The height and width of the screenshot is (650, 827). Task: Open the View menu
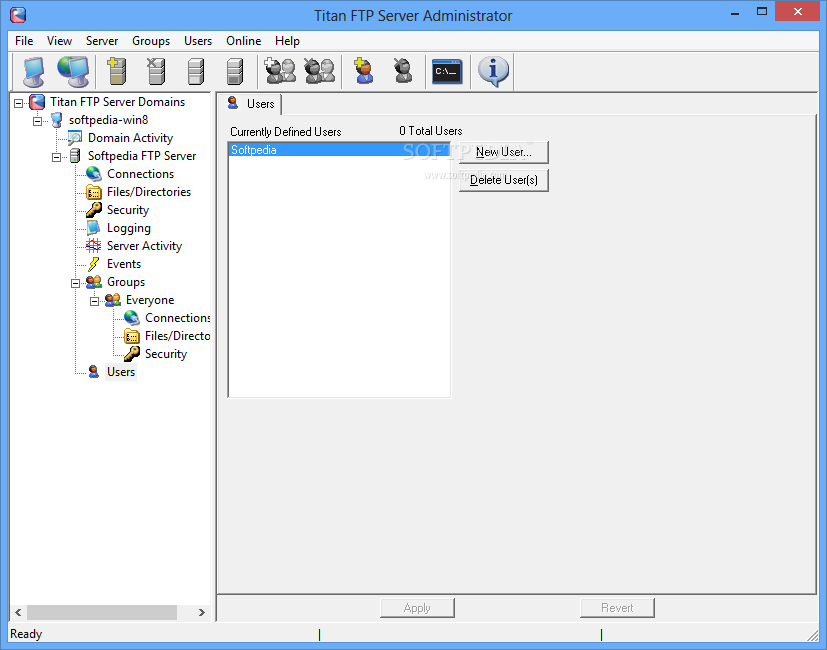click(59, 41)
